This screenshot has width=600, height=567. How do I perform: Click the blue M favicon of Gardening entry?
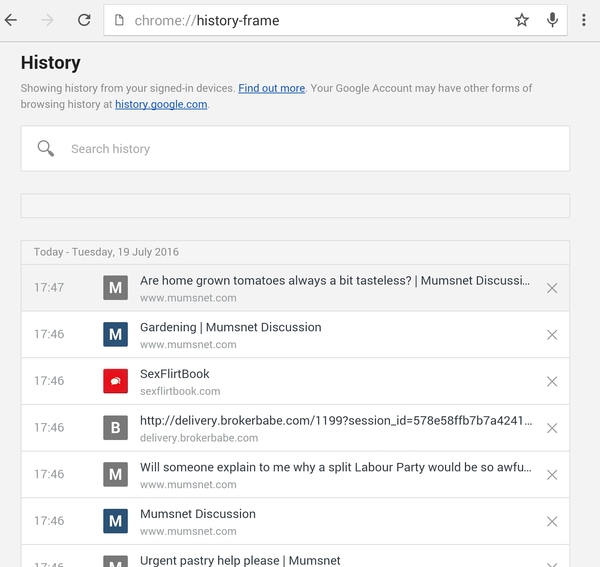tap(116, 334)
